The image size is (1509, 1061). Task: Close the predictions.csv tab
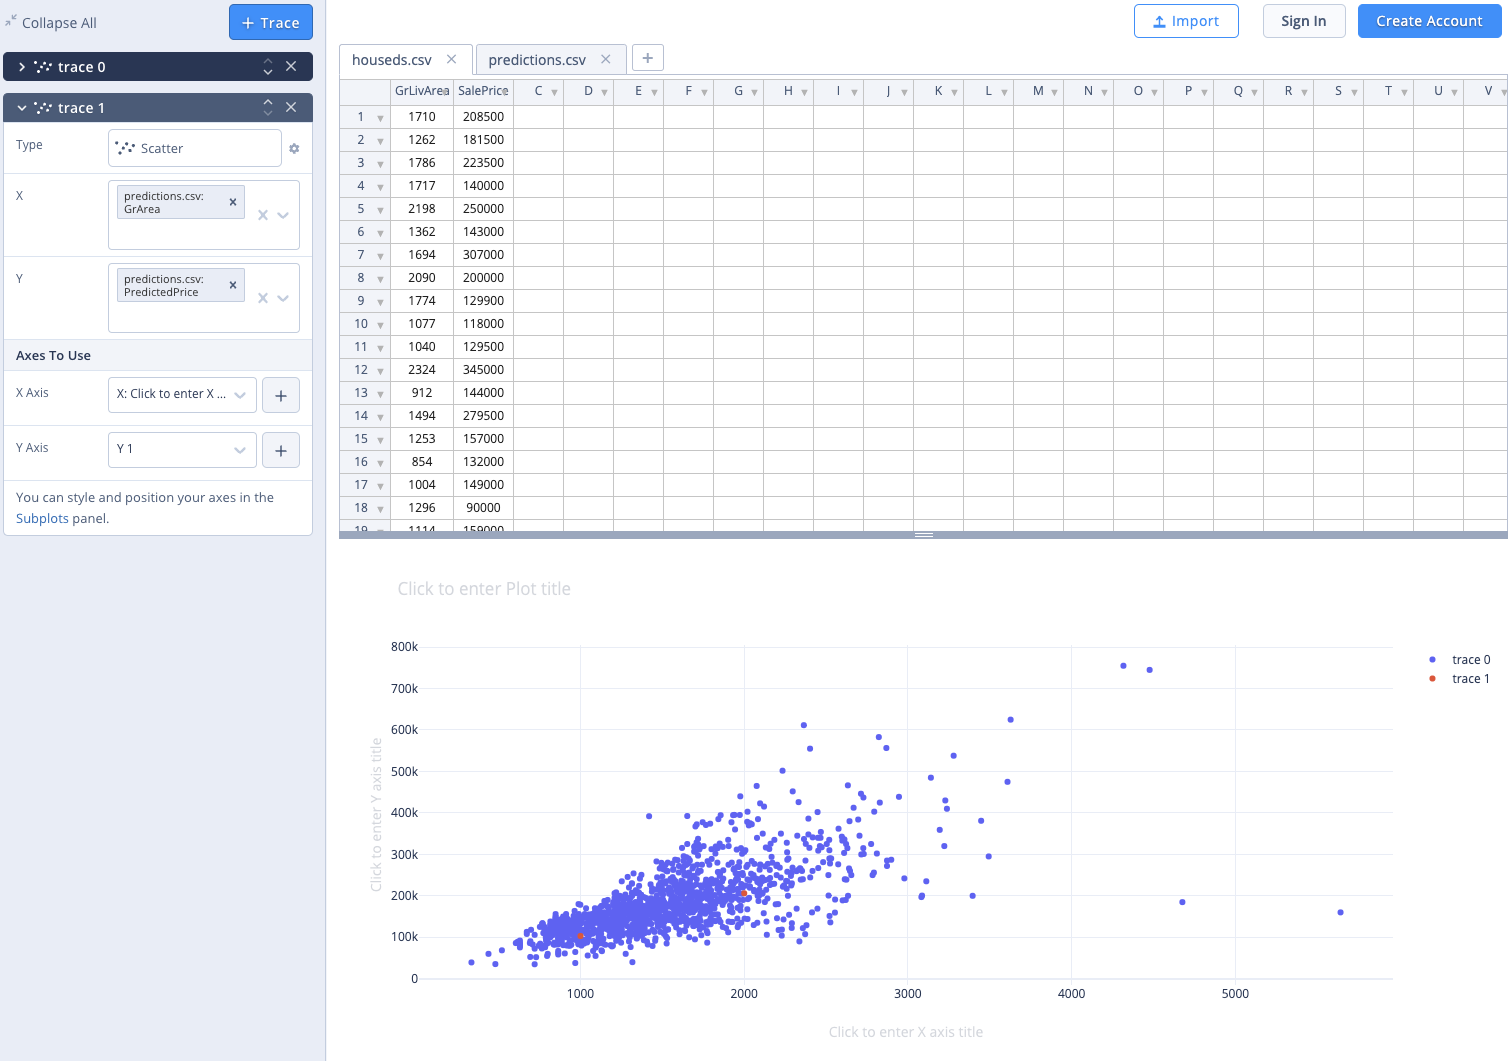[x=606, y=59]
